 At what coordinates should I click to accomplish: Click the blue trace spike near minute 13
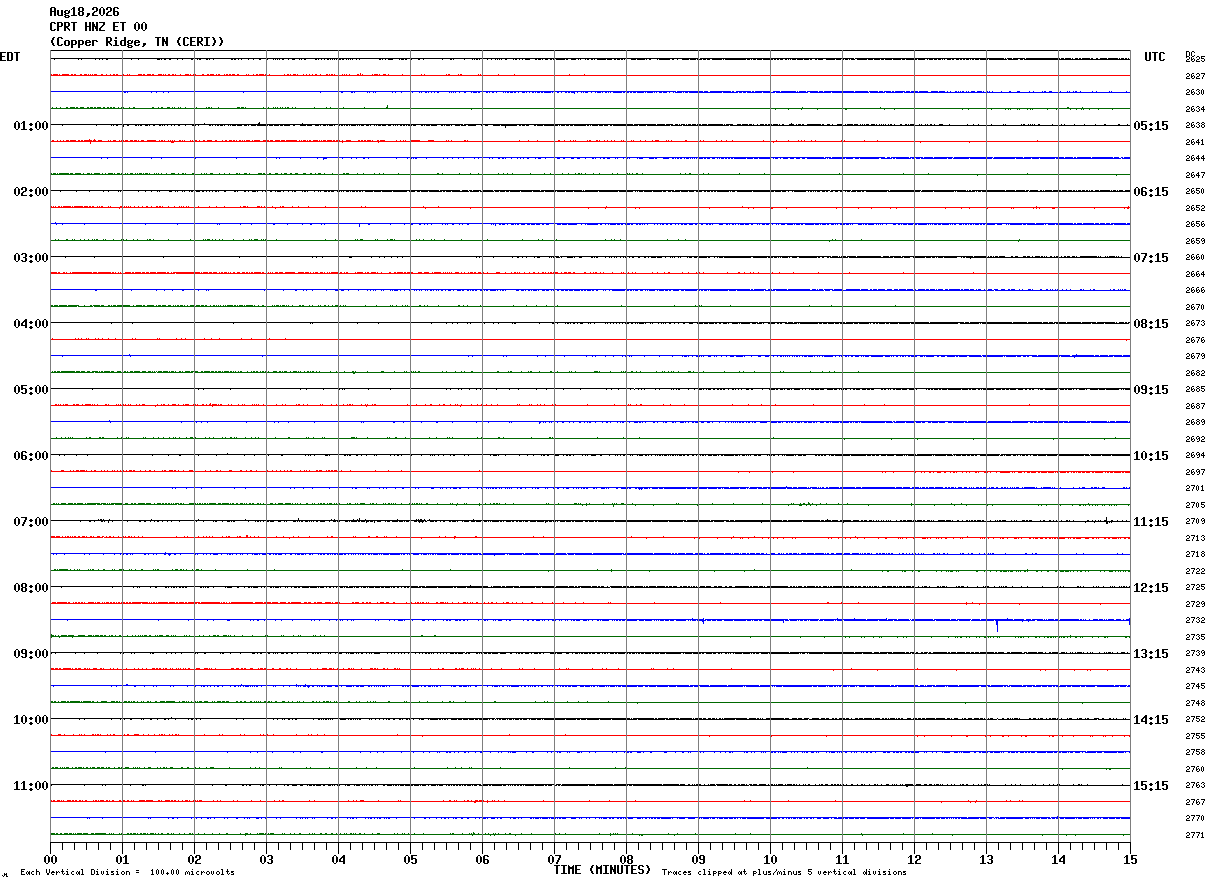pos(997,626)
